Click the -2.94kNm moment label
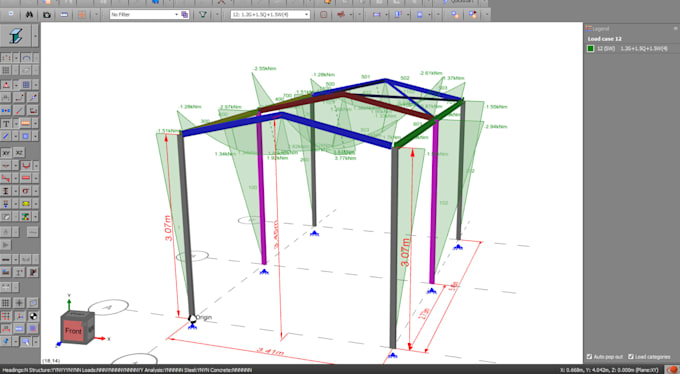Viewport: 680px width, 374px height. click(x=496, y=127)
